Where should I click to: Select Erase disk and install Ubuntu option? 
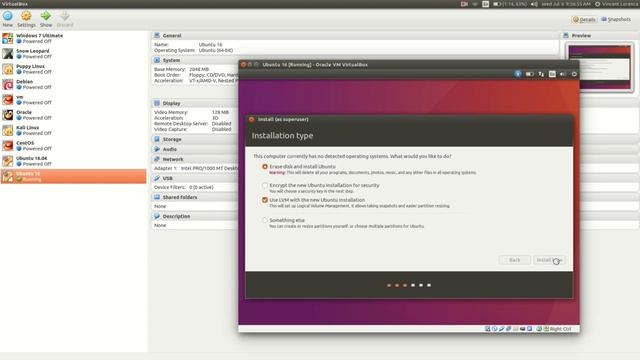(x=265, y=167)
